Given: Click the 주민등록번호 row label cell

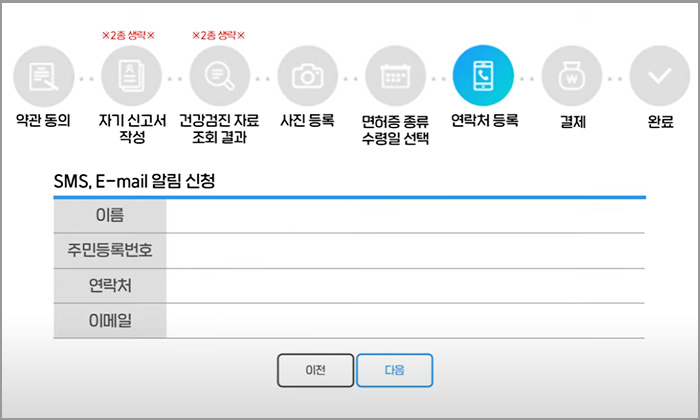Looking at the screenshot, I should pyautogui.click(x=110, y=250).
